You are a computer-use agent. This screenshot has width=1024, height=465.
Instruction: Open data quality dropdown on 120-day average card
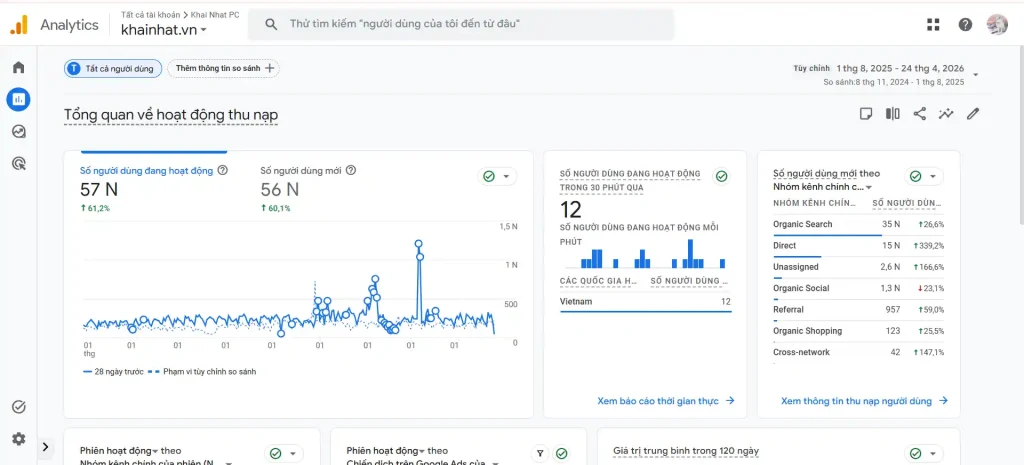[923, 453]
